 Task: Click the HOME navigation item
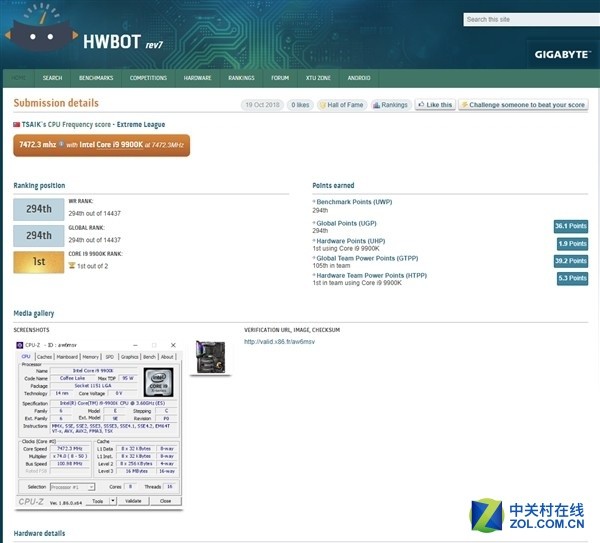pyautogui.click(x=18, y=78)
